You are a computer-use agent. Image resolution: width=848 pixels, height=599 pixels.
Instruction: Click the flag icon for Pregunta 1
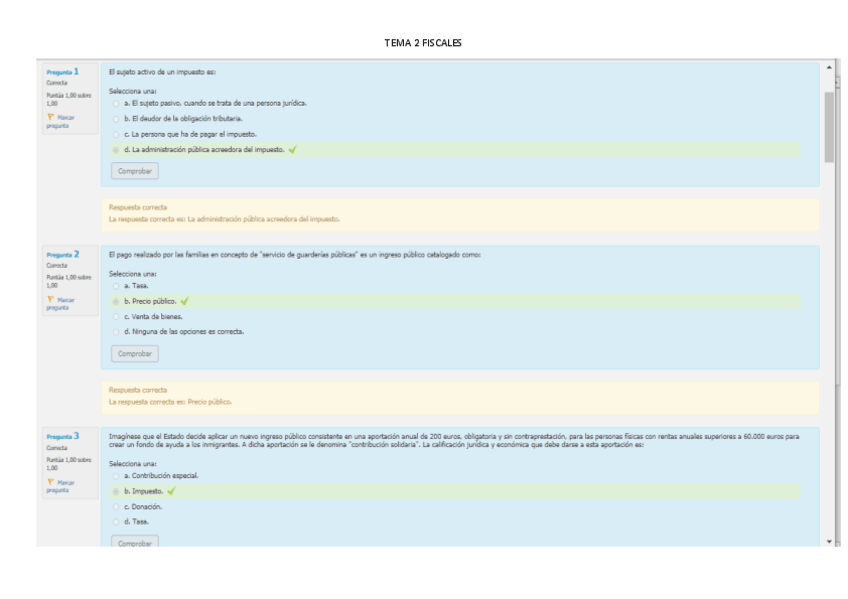pos(50,117)
